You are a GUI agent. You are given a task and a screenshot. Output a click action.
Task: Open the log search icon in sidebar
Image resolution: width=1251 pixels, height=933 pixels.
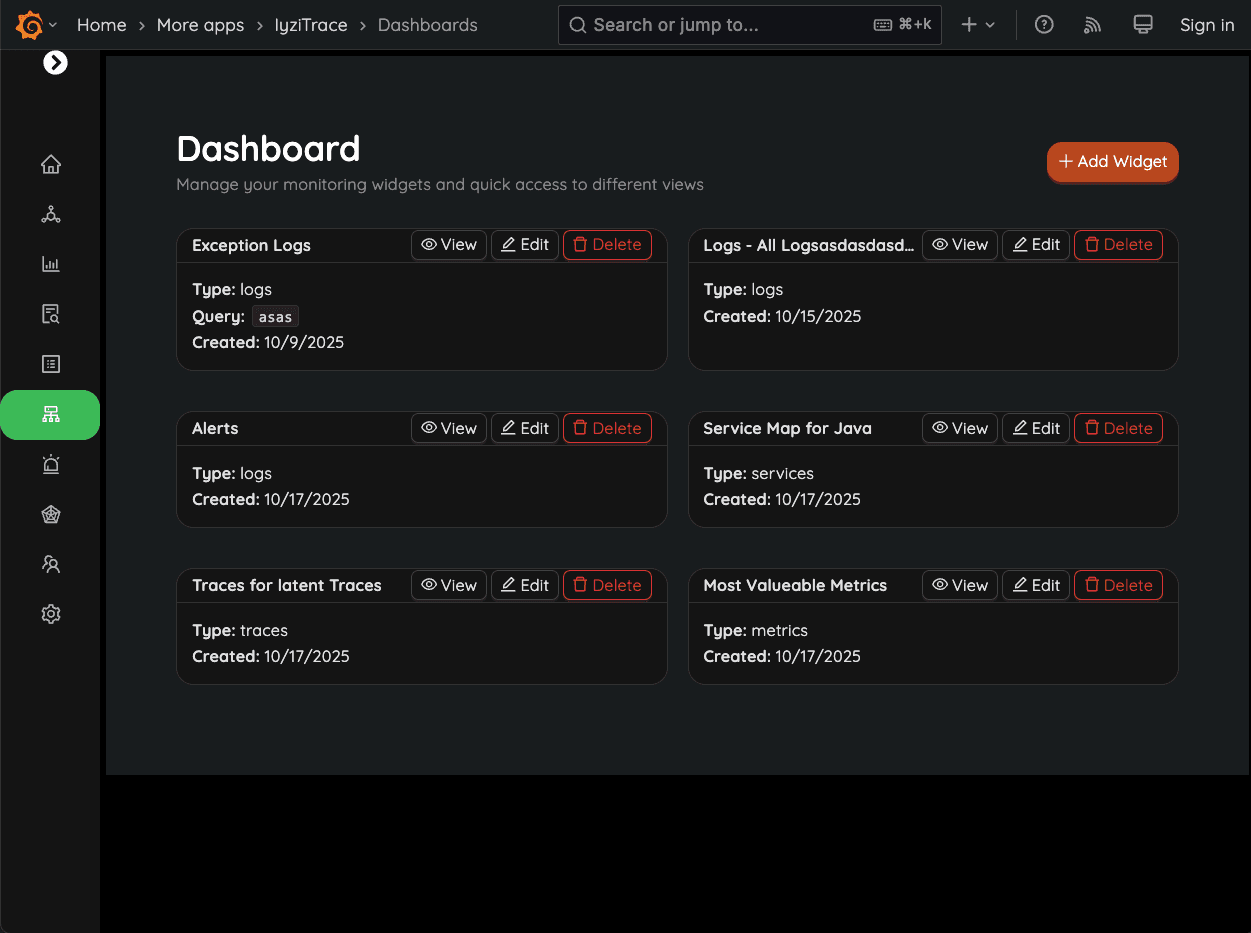point(50,313)
